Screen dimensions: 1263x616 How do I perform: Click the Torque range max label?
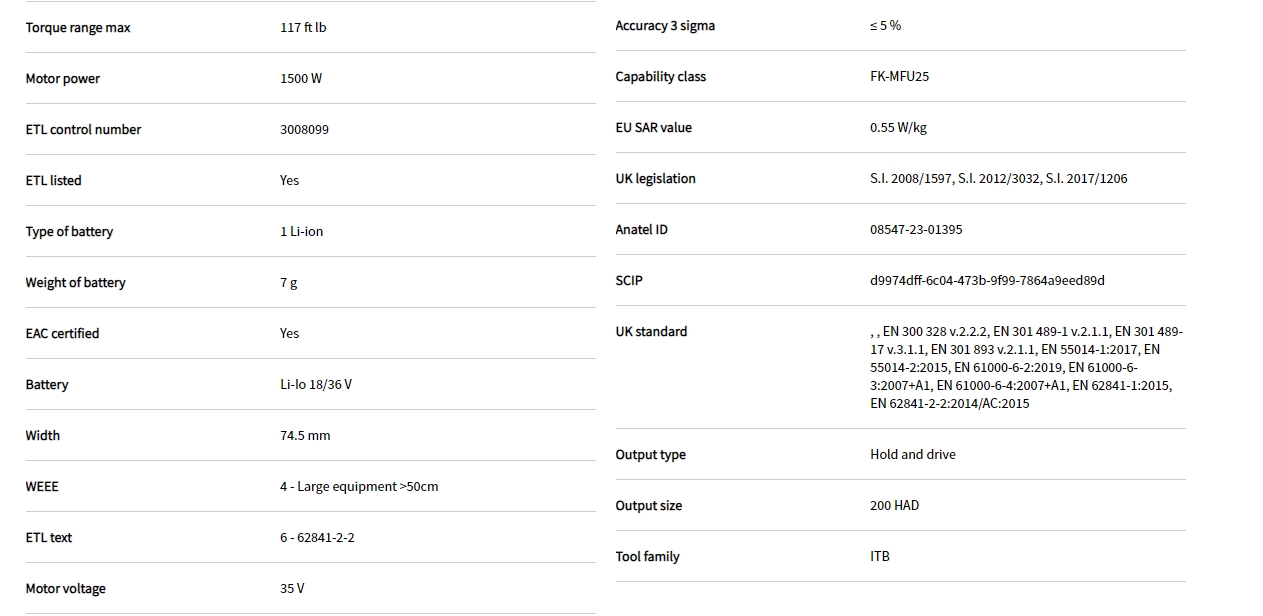pyautogui.click(x=78, y=28)
